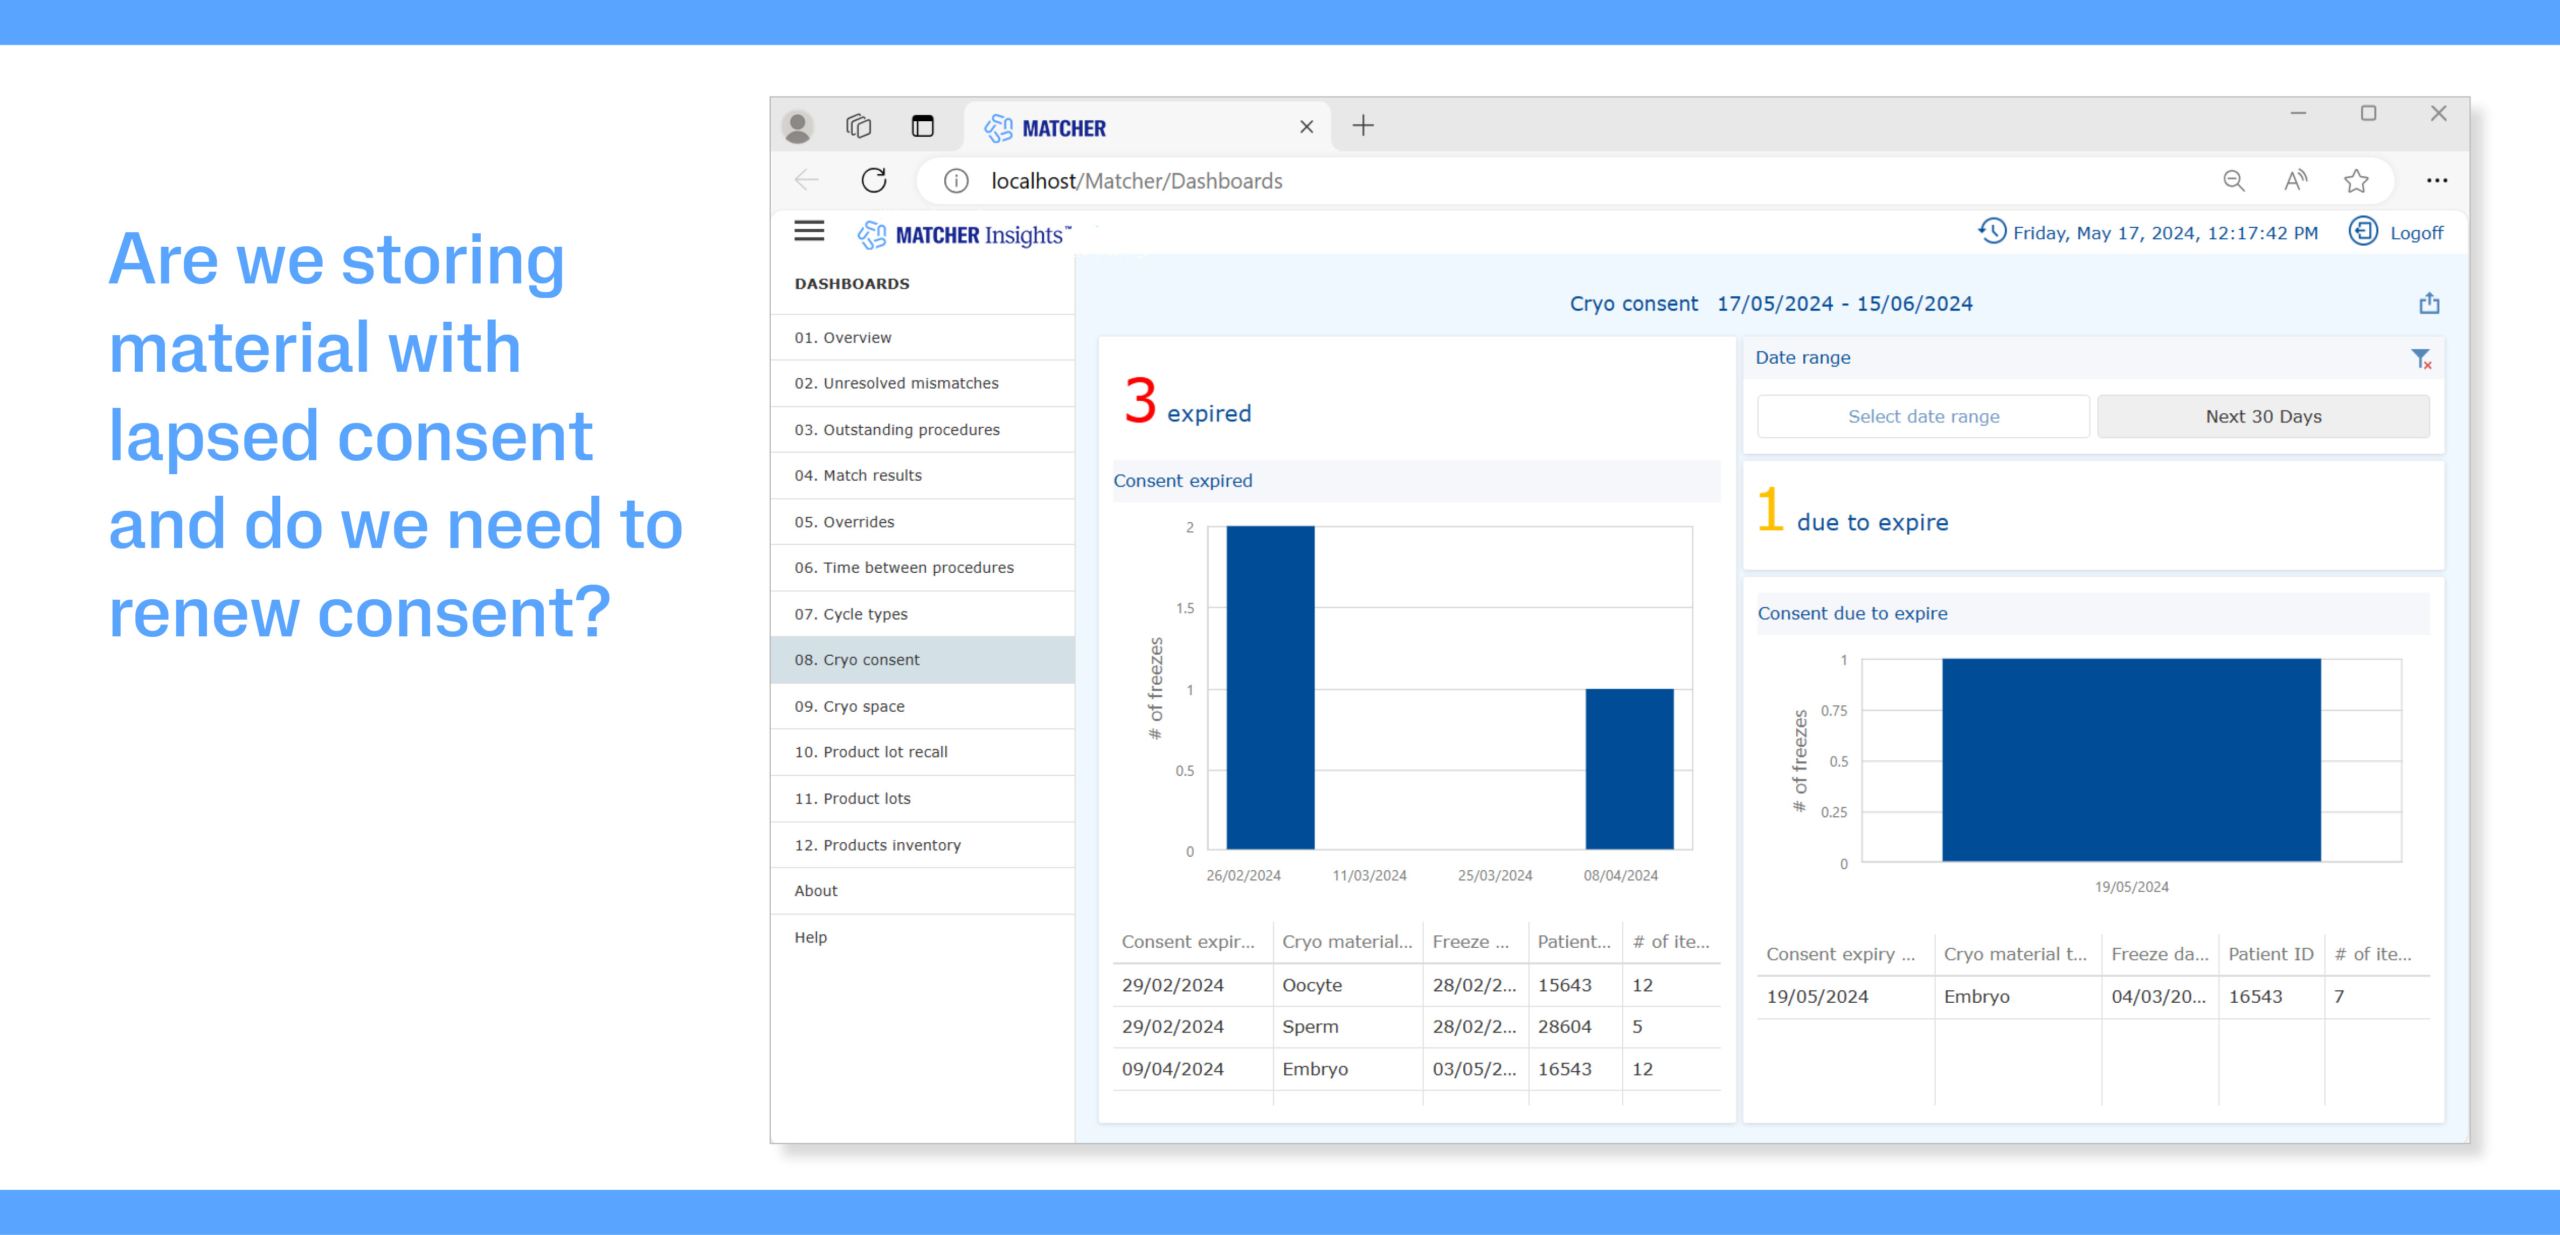Open 06. Time between procedures dashboard
Image resolution: width=2560 pixels, height=1235 pixels.
[923, 568]
